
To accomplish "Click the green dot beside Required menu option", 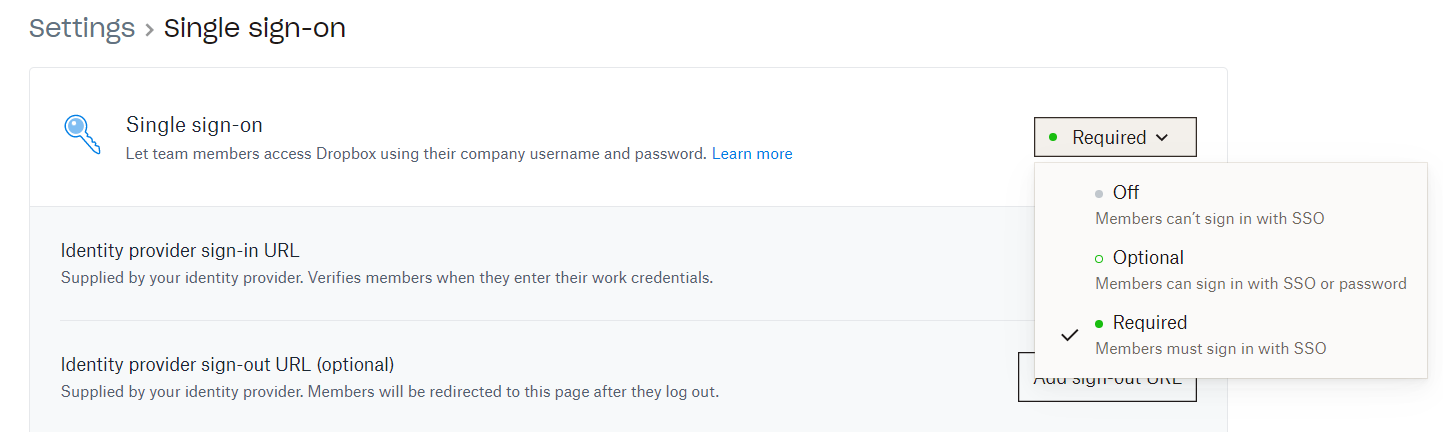I will (1099, 324).
